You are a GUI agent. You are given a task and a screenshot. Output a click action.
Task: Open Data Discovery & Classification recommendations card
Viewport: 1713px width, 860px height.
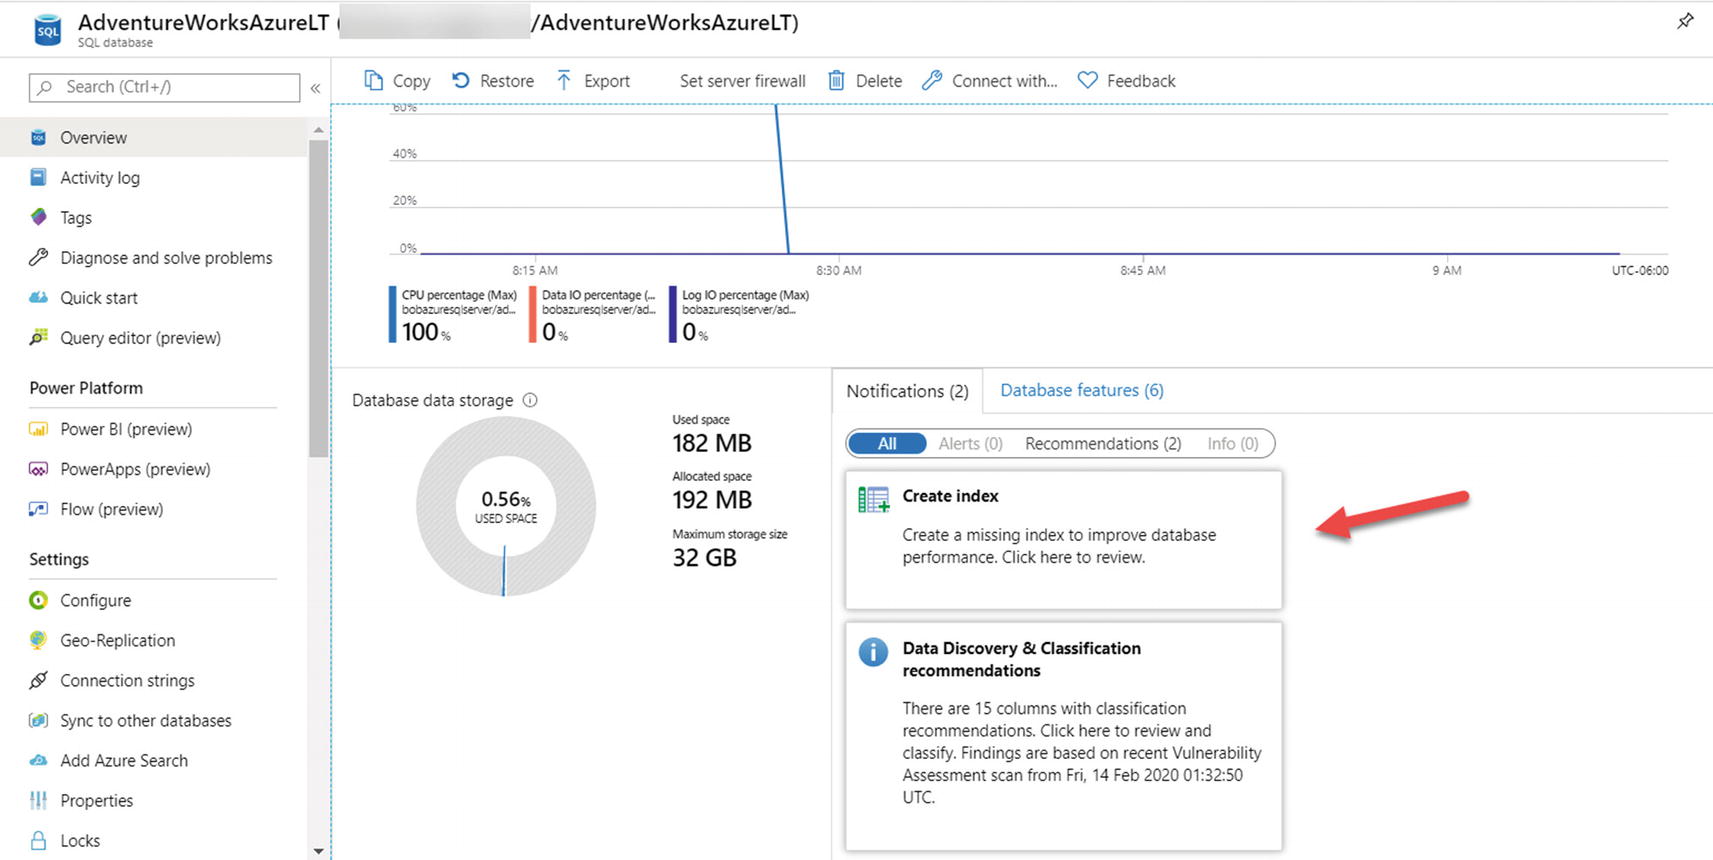pyautogui.click(x=1063, y=736)
